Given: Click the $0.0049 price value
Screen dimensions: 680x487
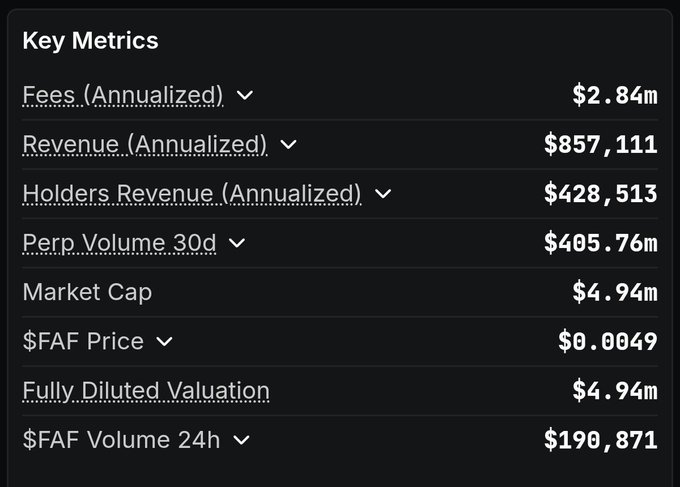Looking at the screenshot, I should (x=607, y=341).
